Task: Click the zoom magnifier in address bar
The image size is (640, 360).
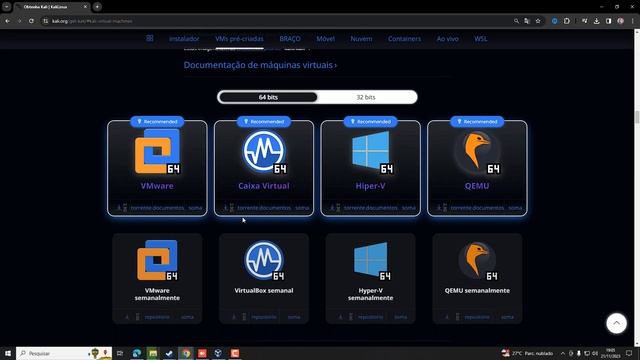Action: [x=516, y=21]
